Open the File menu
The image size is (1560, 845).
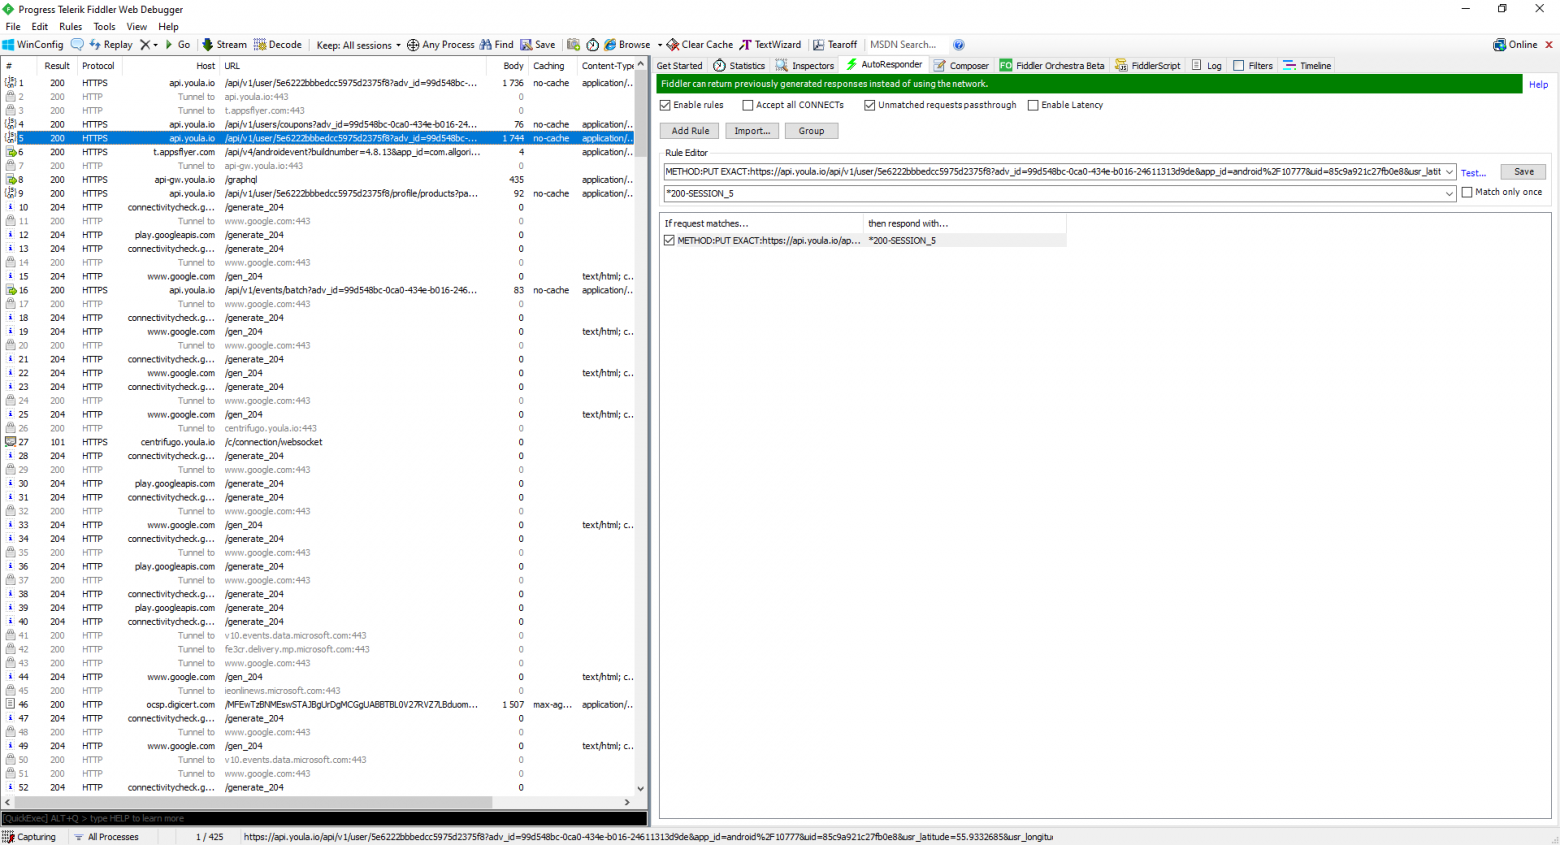(13, 27)
